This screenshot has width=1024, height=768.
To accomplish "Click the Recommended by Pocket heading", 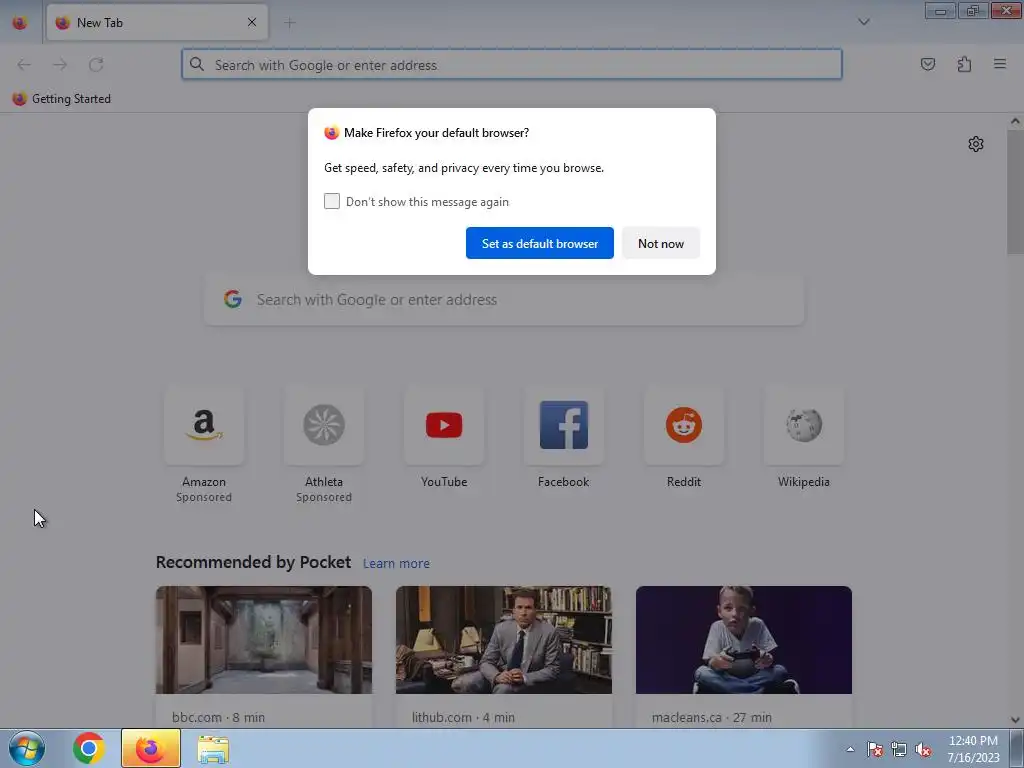I will pos(253,562).
